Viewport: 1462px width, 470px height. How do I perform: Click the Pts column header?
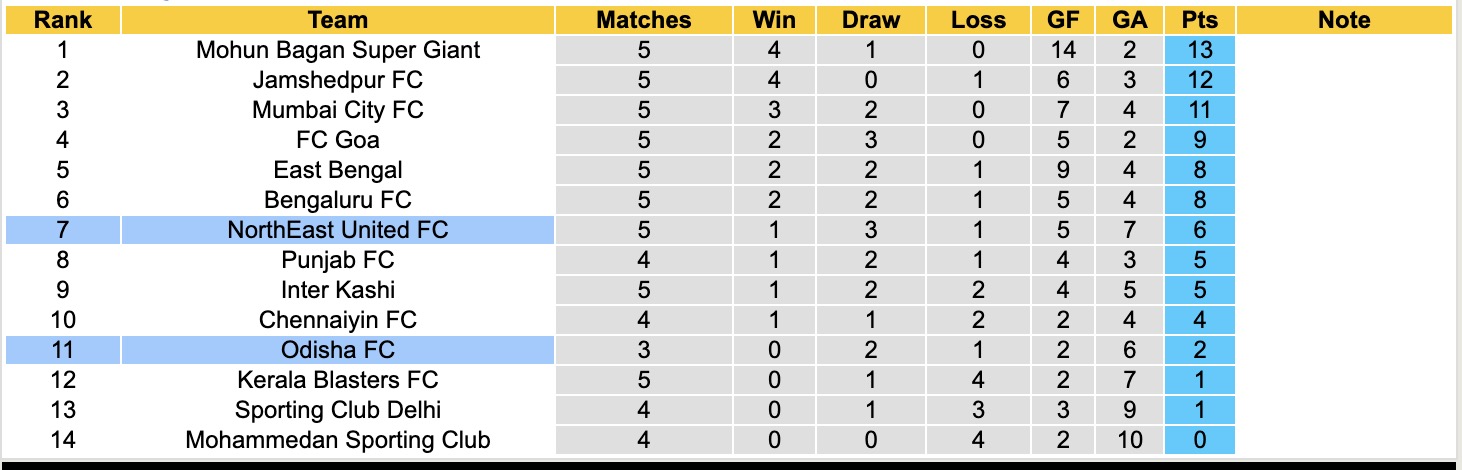(1199, 20)
